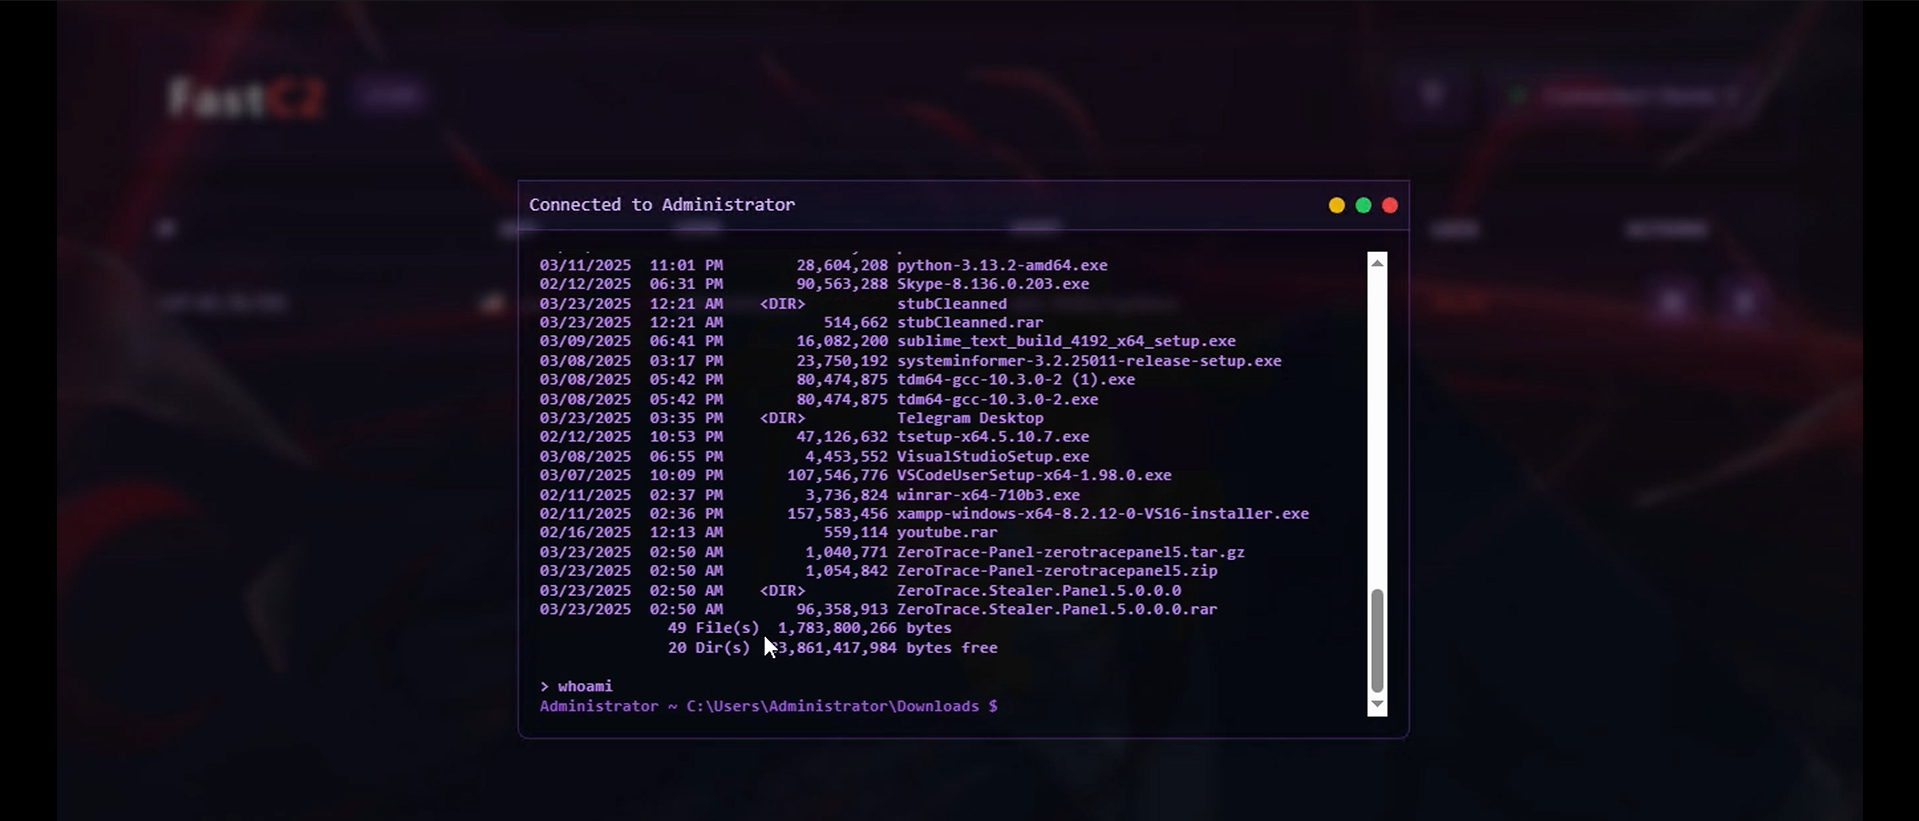Select sublime_text_build_4192_x64_setup.exe entry
Viewport: 1919px width, 821px height.
pyautogui.click(x=887, y=341)
